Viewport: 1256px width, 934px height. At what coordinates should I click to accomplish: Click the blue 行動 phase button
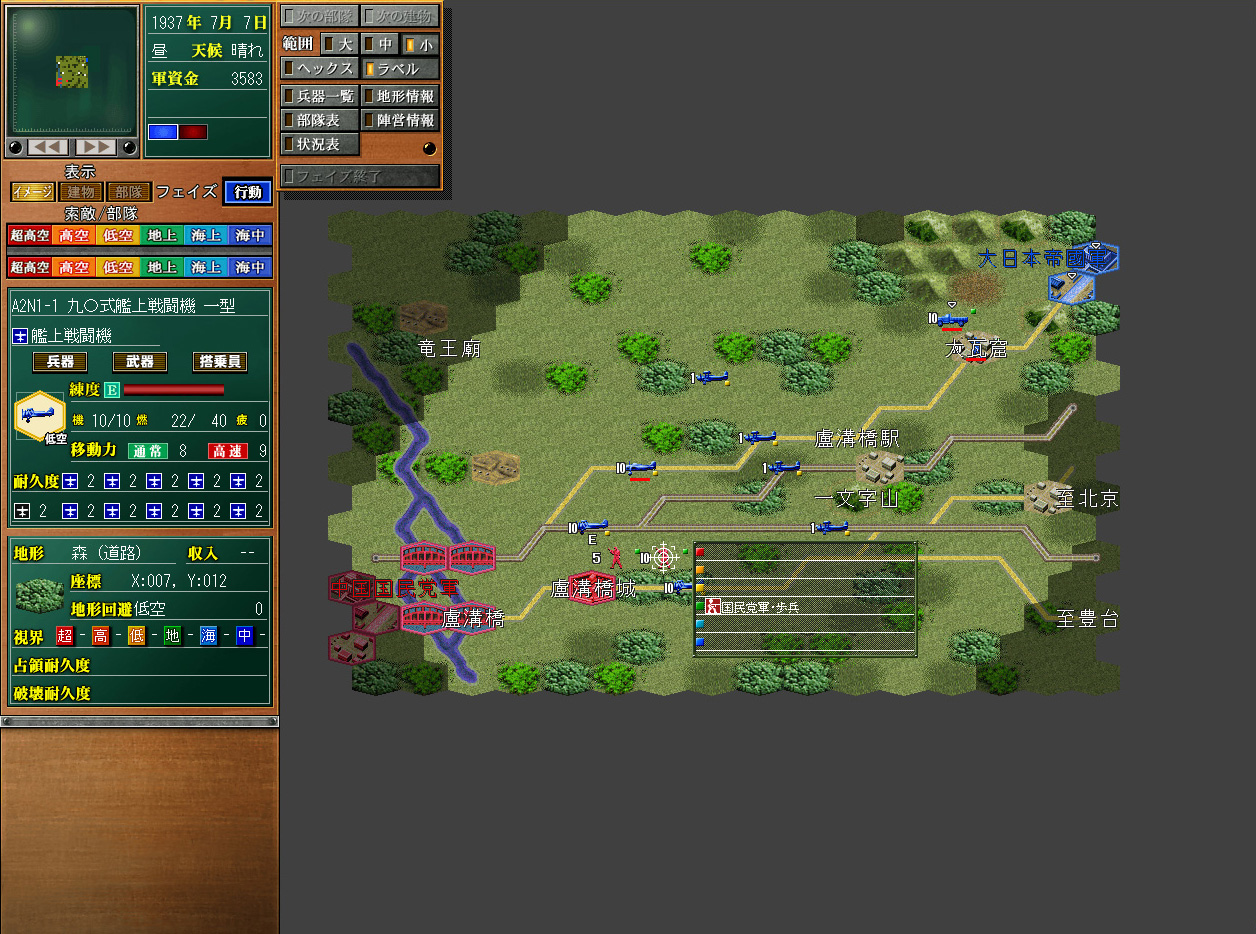(x=248, y=192)
